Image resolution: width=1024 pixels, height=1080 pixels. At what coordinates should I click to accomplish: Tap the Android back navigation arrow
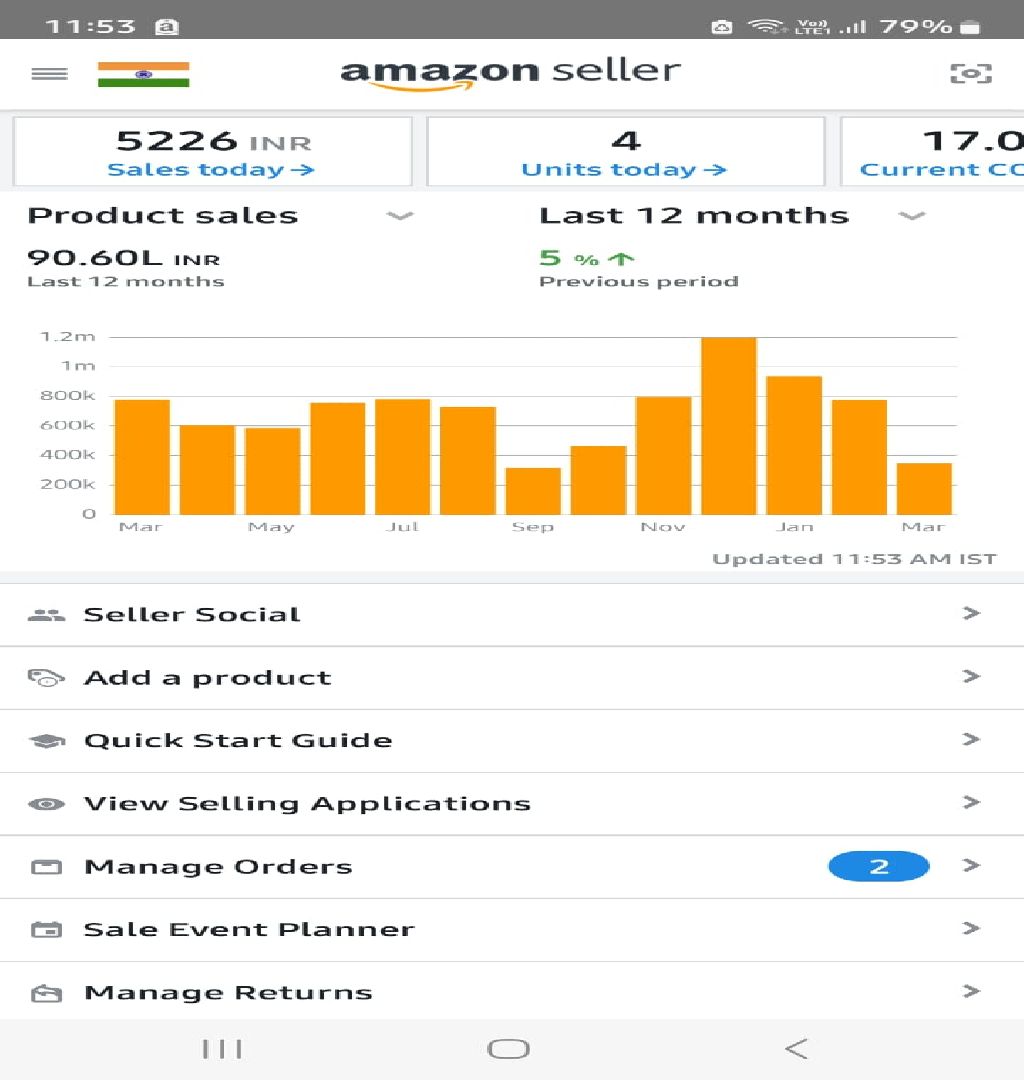[796, 1049]
